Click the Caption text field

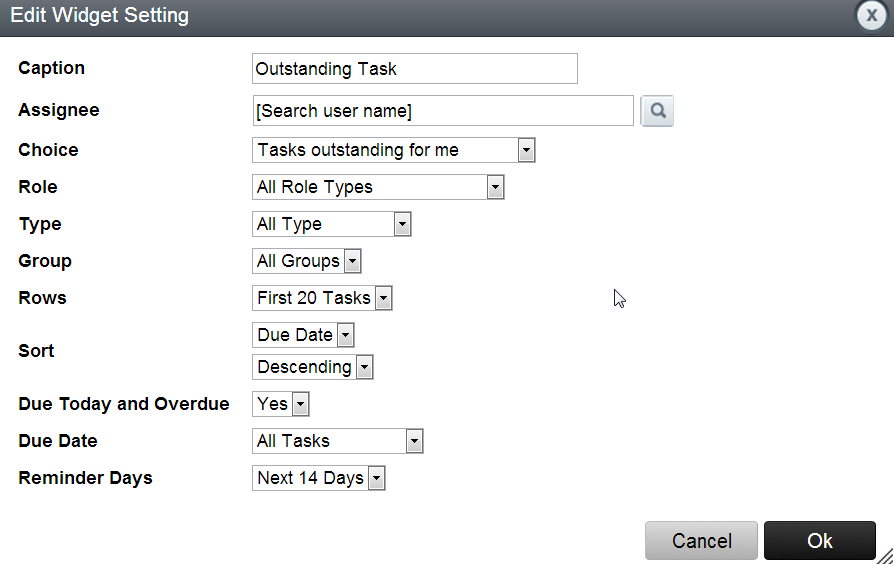click(x=415, y=69)
